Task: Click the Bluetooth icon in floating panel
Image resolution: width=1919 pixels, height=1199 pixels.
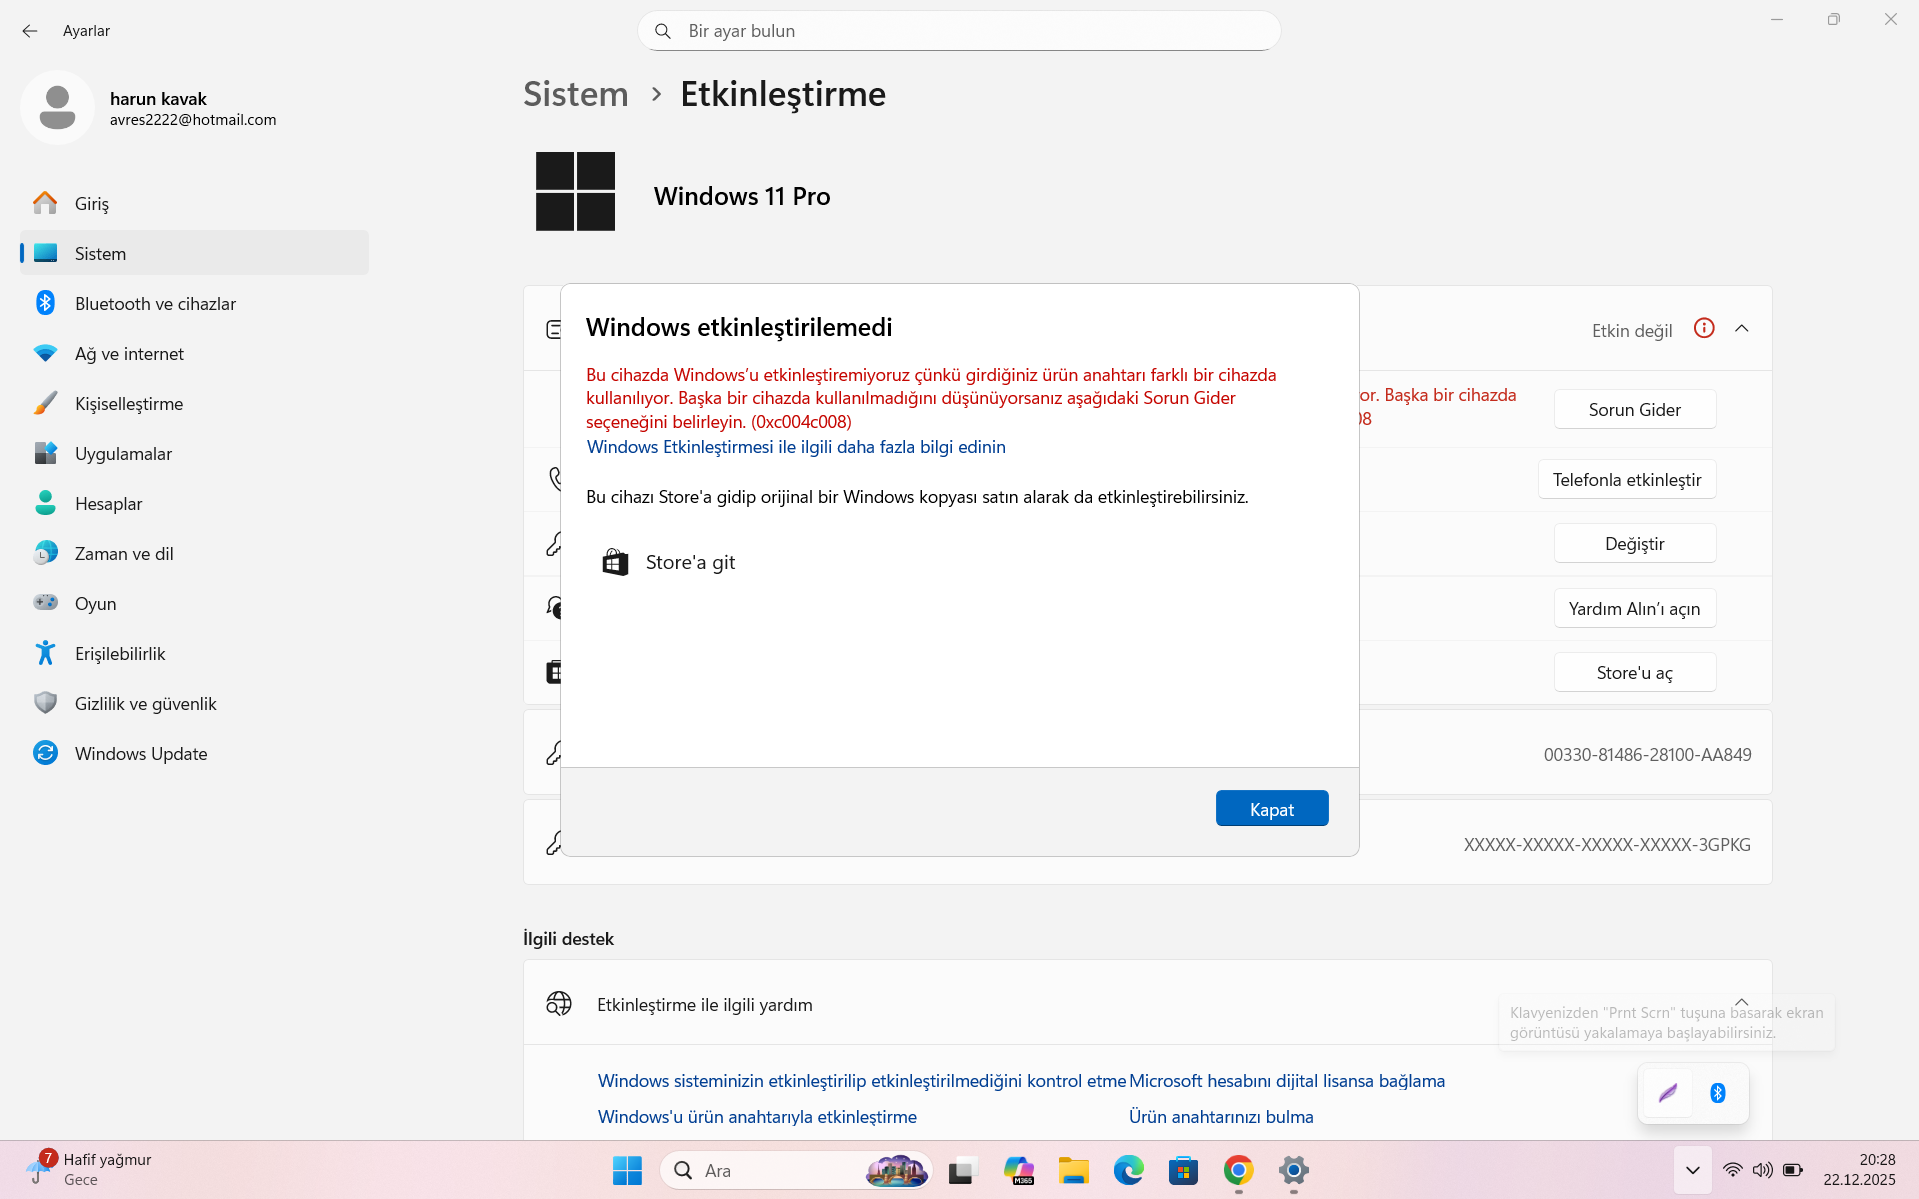Action: click(x=1718, y=1093)
